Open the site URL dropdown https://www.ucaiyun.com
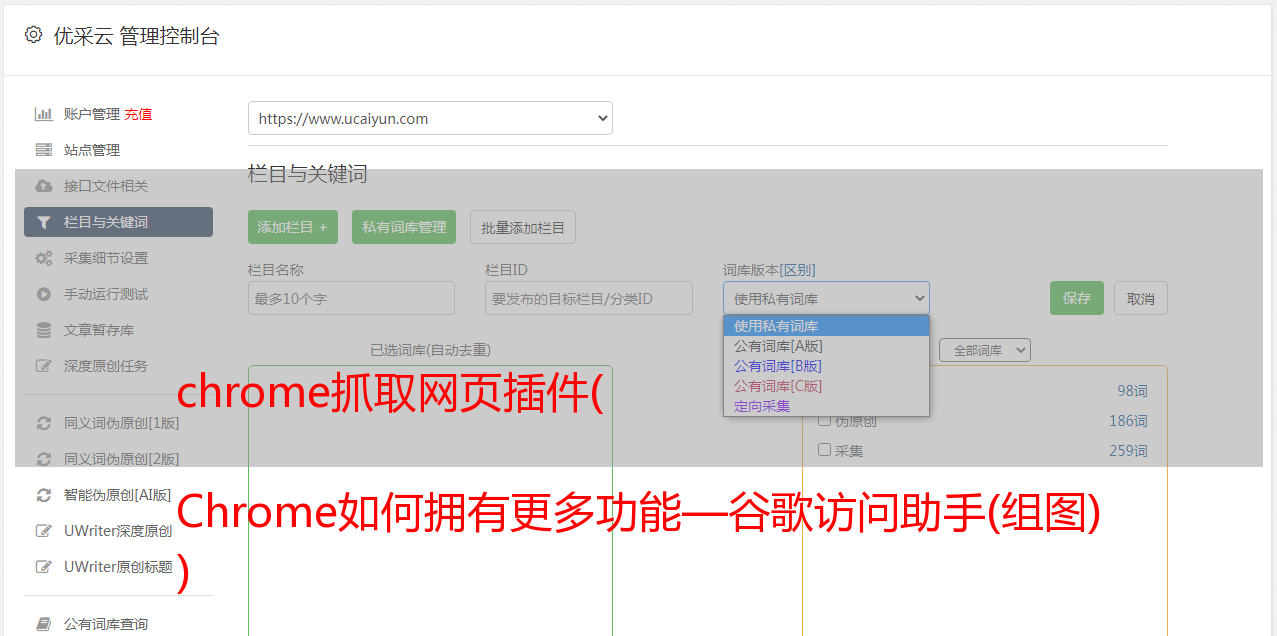This screenshot has height=636, width=1277. [430, 118]
